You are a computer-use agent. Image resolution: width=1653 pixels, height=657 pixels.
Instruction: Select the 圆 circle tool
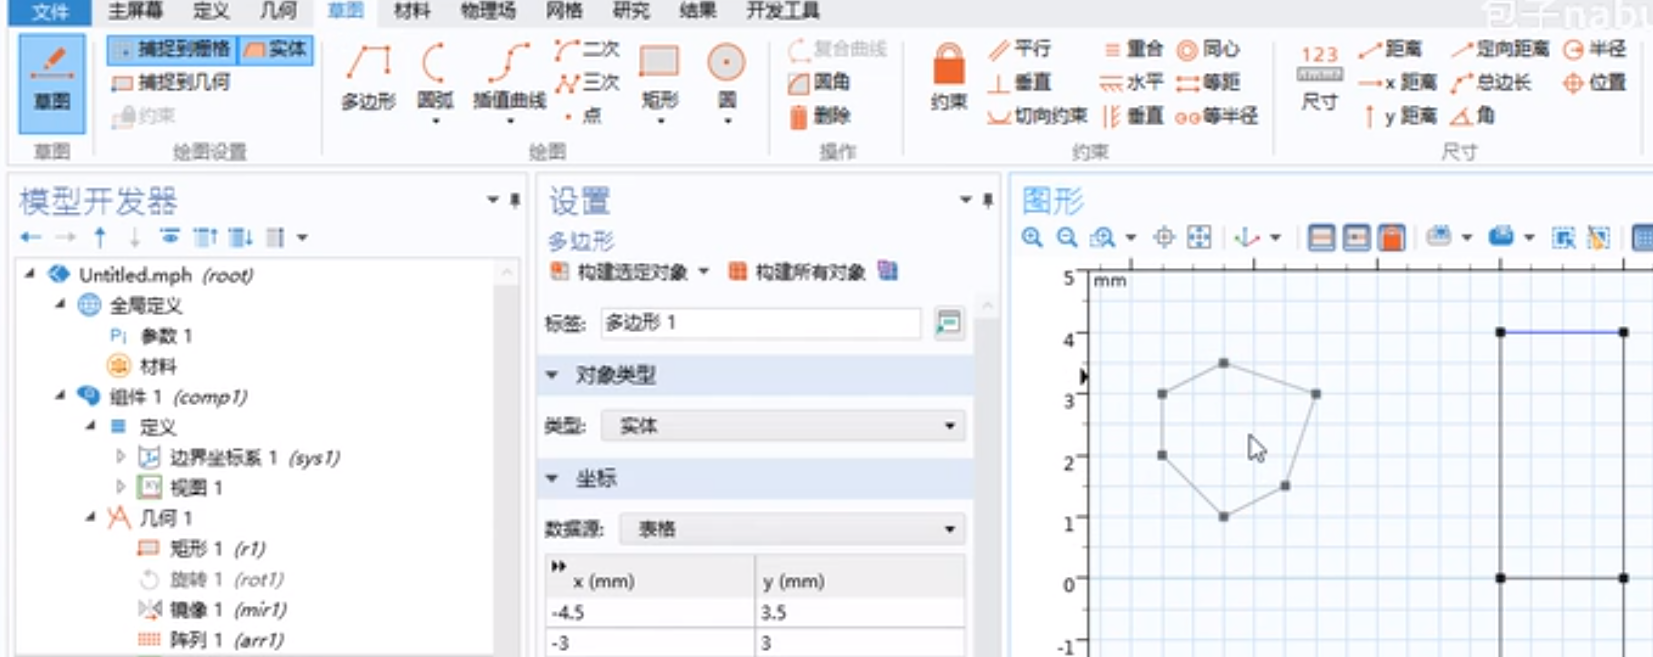[x=727, y=76]
